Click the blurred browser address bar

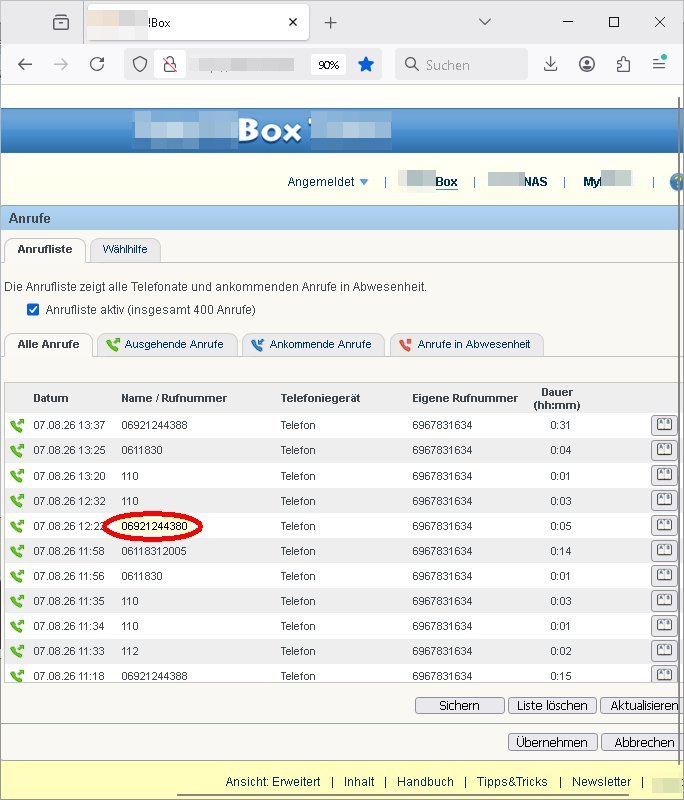click(x=246, y=64)
